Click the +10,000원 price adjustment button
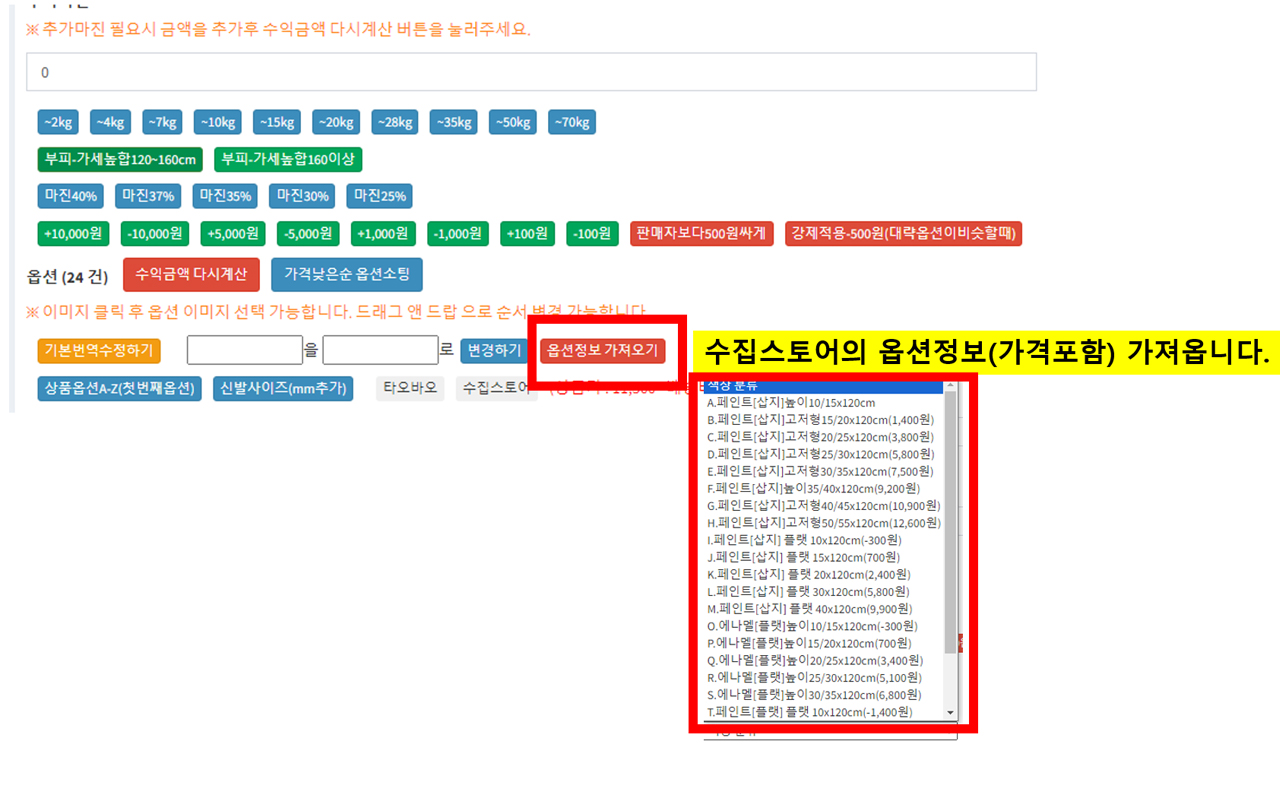 coord(73,233)
